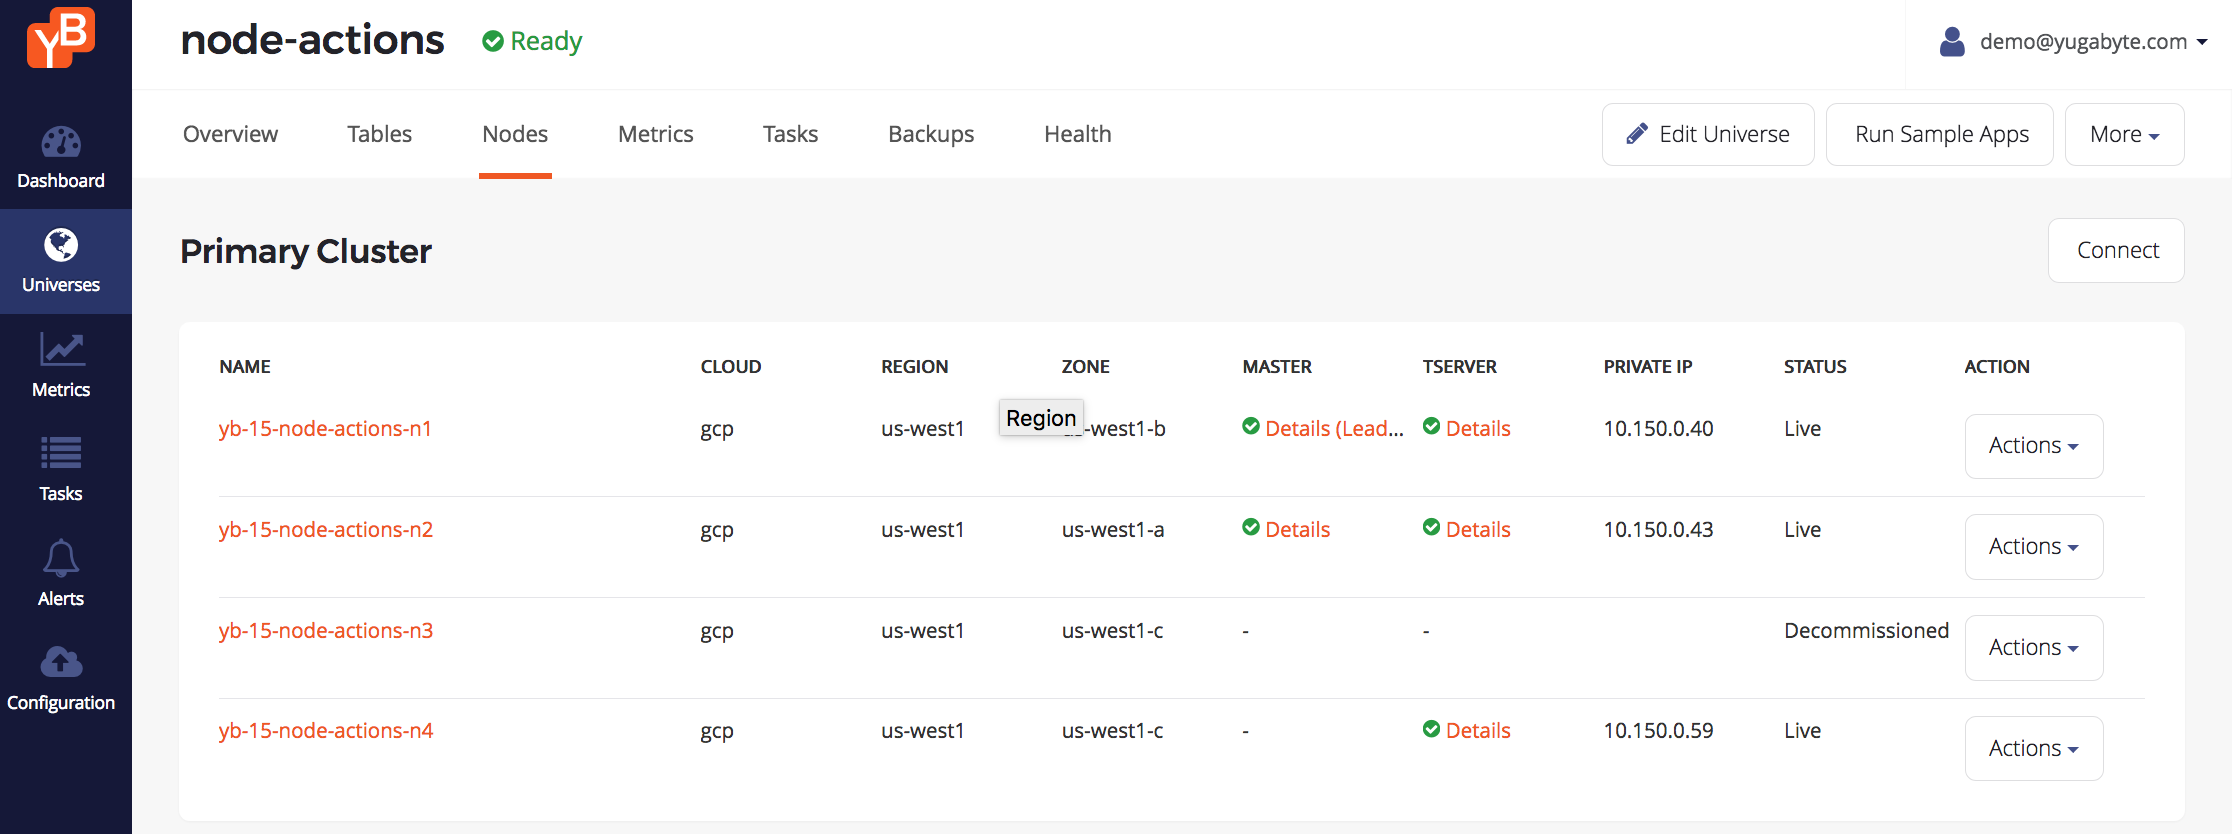Image resolution: width=2232 pixels, height=834 pixels.
Task: Click master green check icon for n2
Action: tap(1251, 527)
